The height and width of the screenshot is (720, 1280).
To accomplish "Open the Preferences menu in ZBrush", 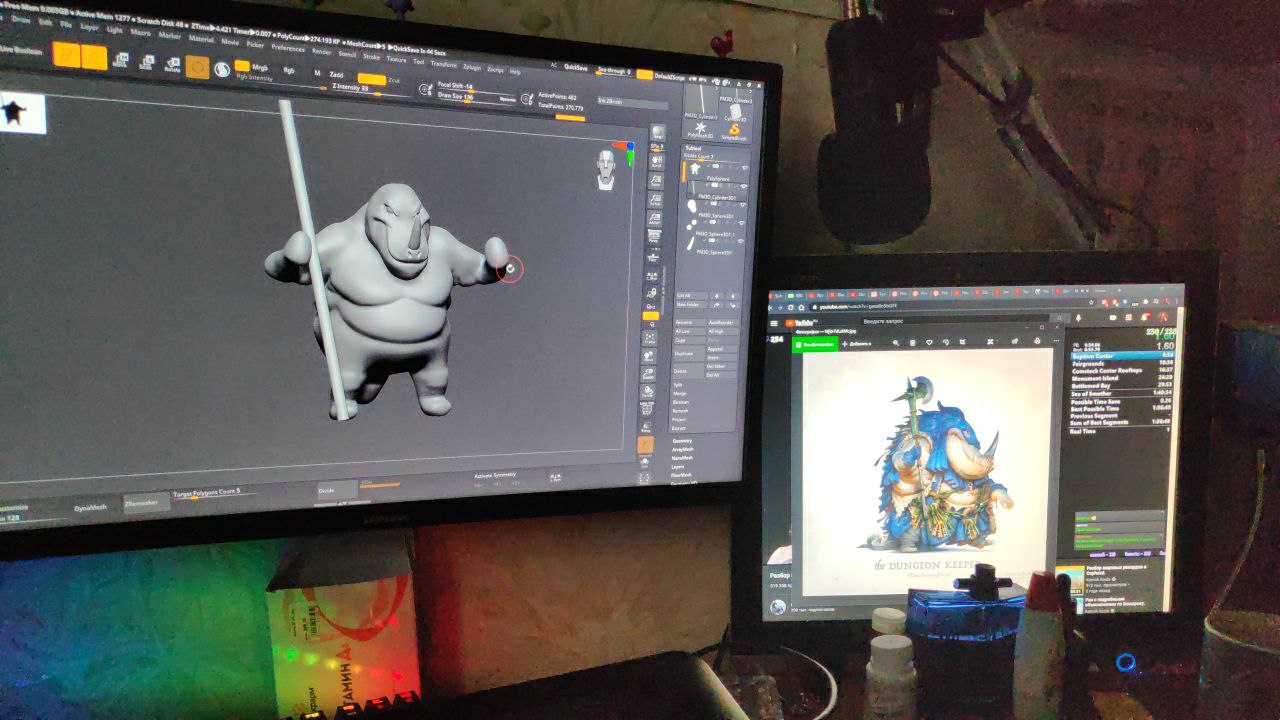I will tap(288, 48).
